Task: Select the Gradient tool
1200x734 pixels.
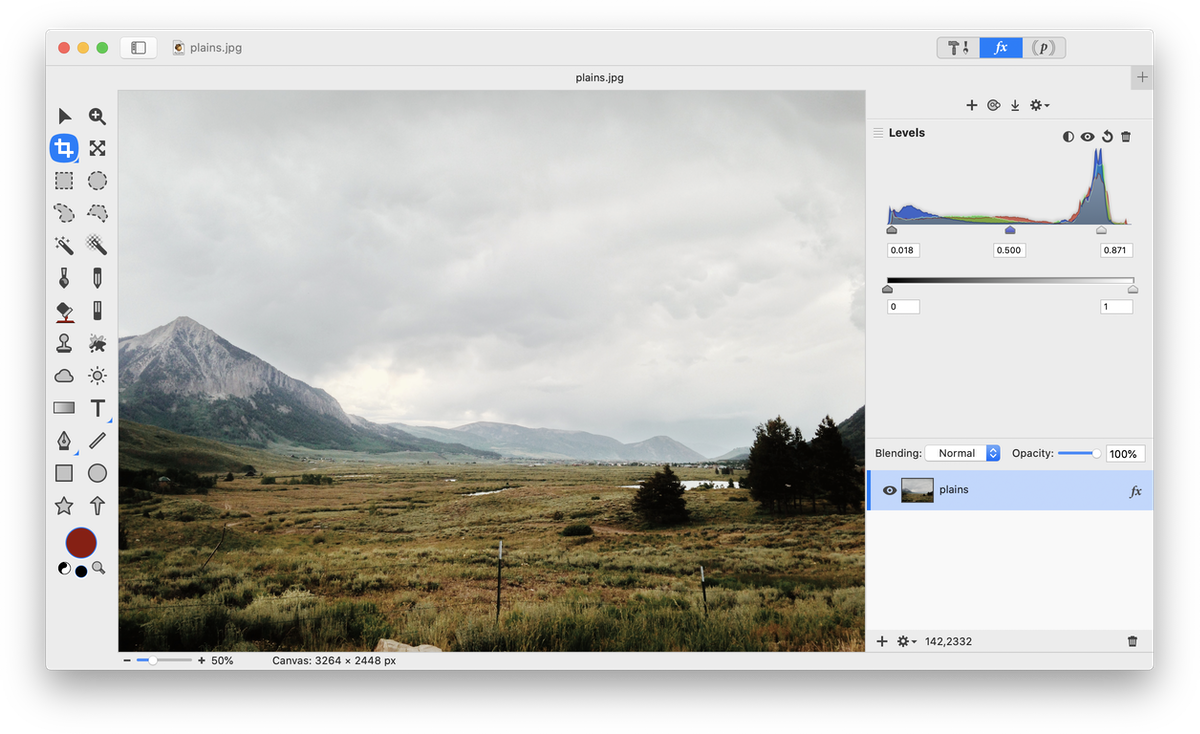Action: pyautogui.click(x=64, y=408)
